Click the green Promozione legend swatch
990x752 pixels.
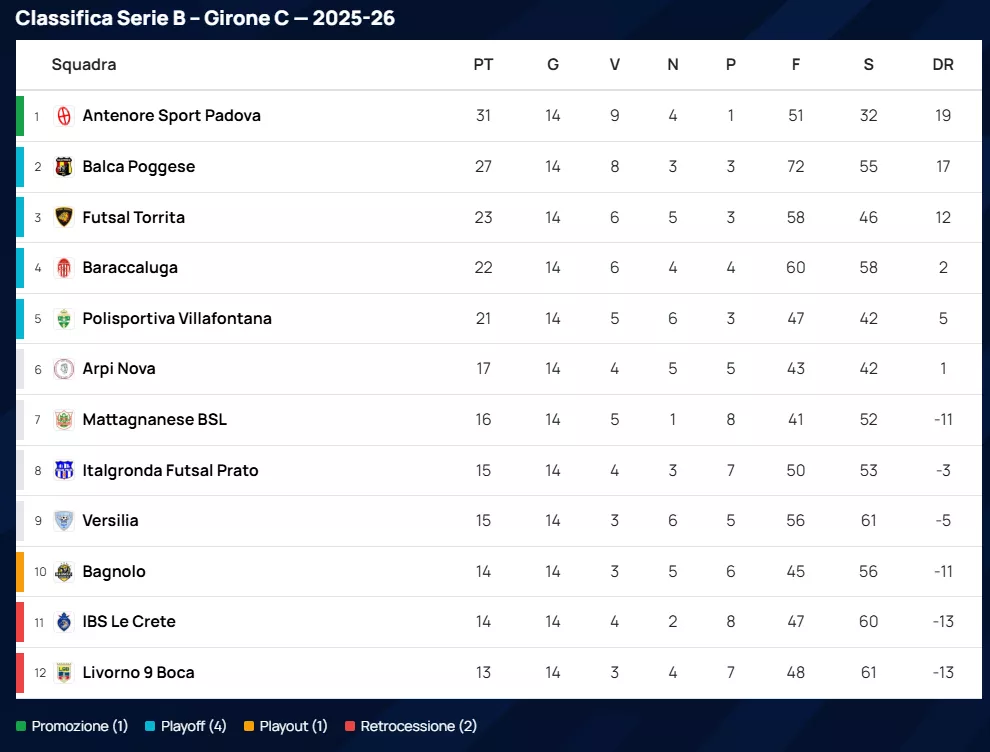click(21, 727)
